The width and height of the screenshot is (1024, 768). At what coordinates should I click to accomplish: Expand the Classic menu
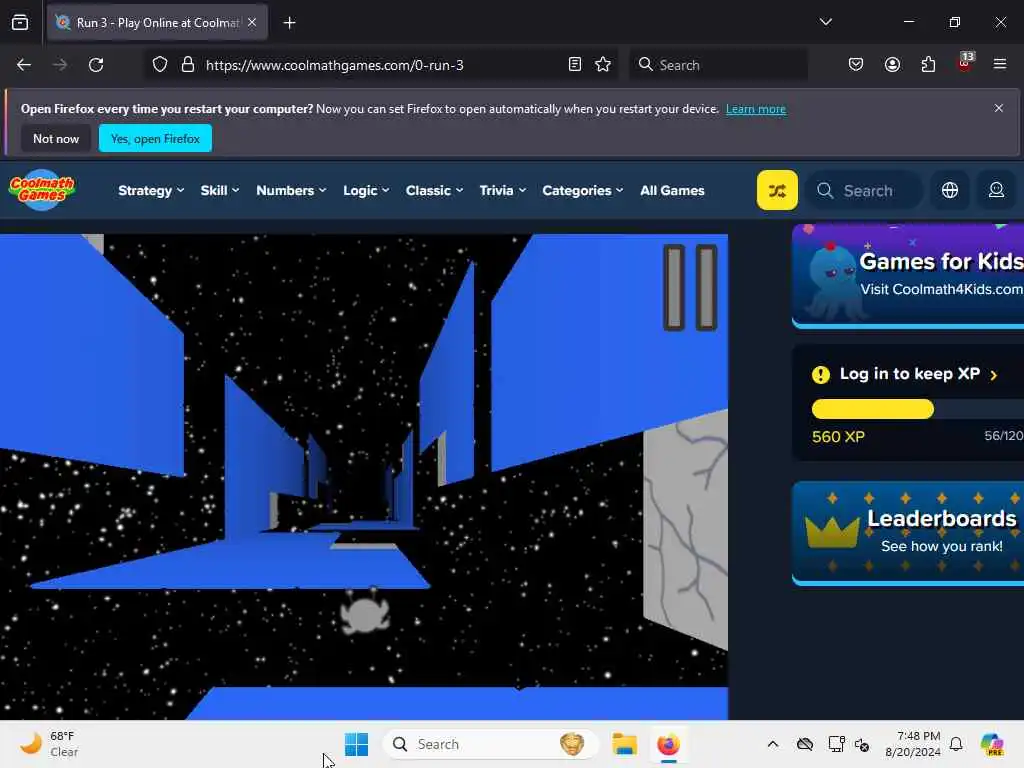(434, 191)
